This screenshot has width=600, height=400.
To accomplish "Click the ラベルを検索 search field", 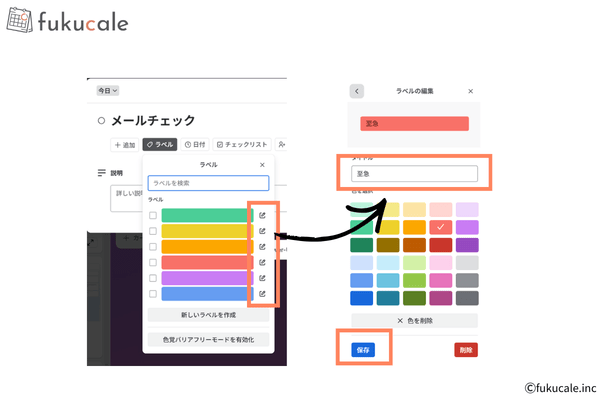I will tap(208, 183).
